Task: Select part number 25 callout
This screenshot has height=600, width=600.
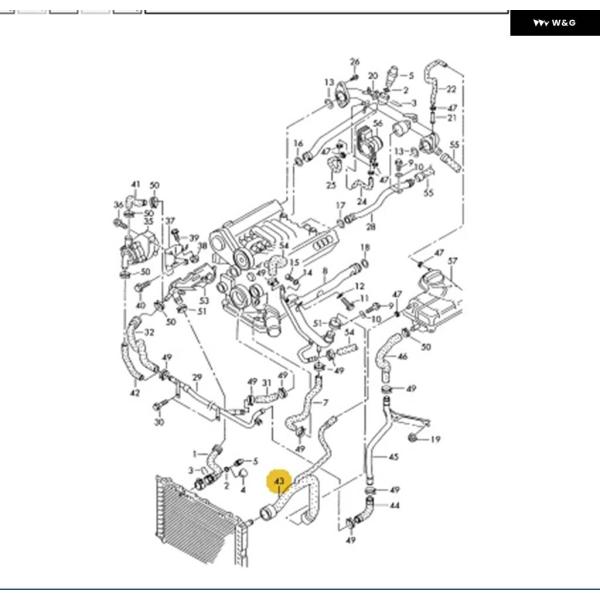Action: tap(331, 185)
